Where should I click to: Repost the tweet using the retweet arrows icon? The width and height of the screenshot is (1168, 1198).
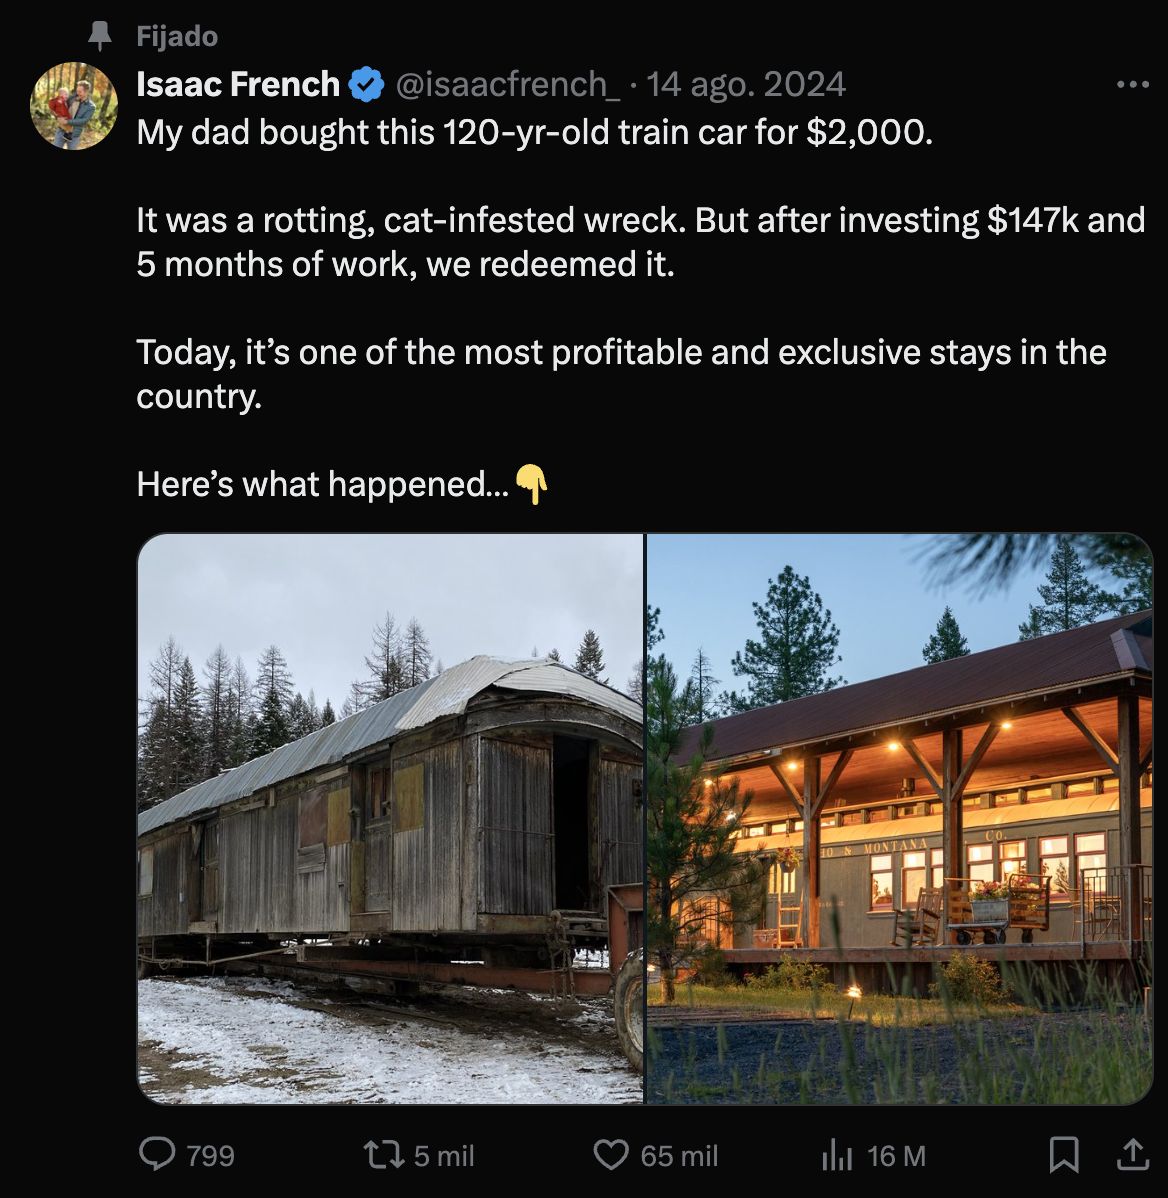[383, 1154]
